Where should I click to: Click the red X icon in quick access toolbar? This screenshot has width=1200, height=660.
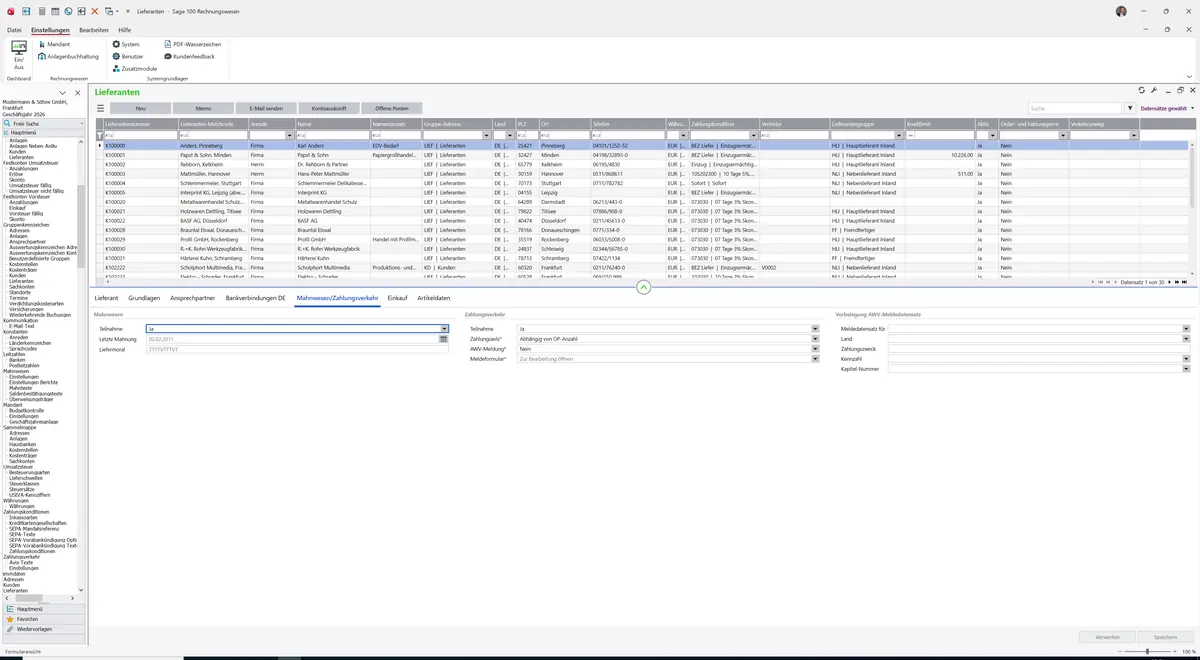tap(94, 10)
